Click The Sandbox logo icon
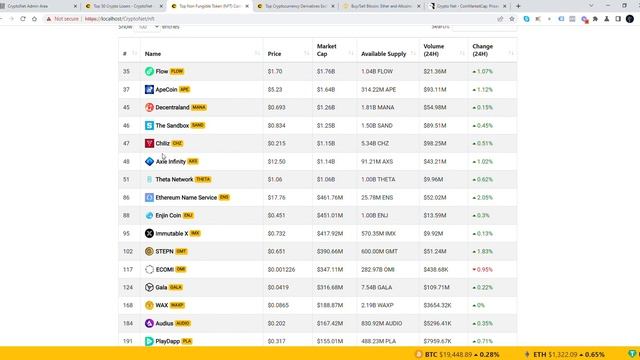The image size is (640, 360). [x=149, y=125]
